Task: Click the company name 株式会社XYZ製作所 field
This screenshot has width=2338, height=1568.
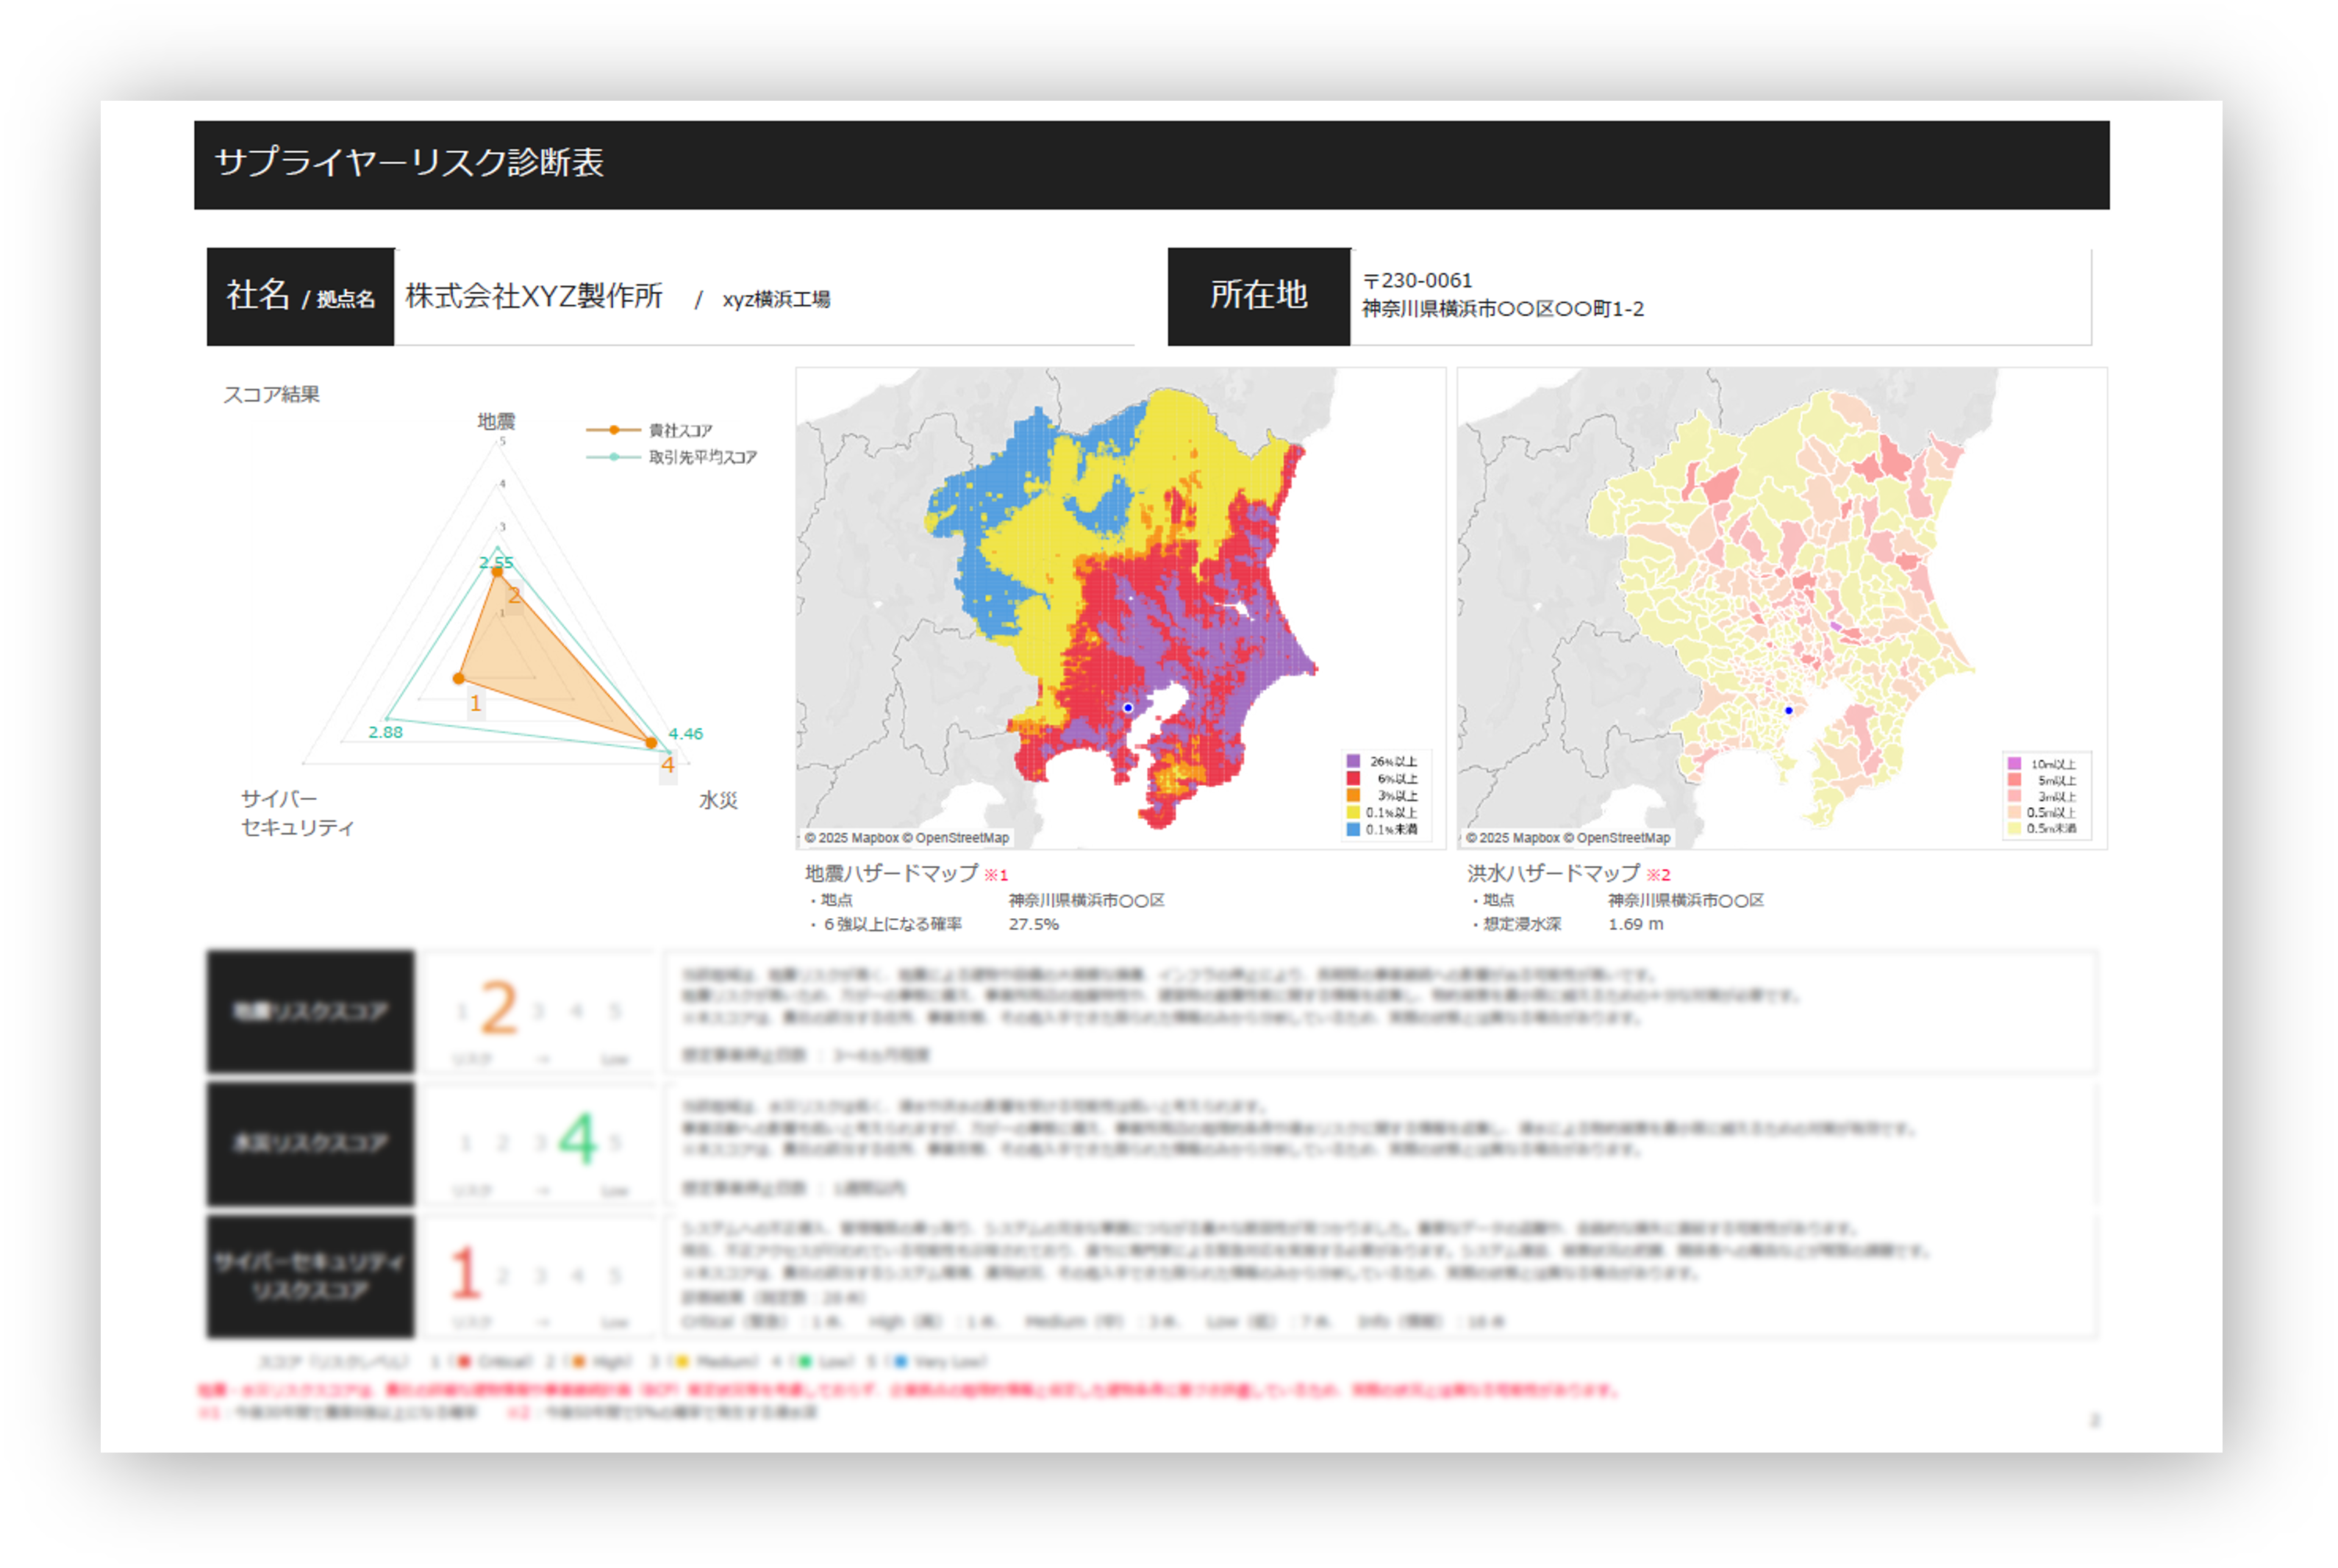Action: click(534, 296)
